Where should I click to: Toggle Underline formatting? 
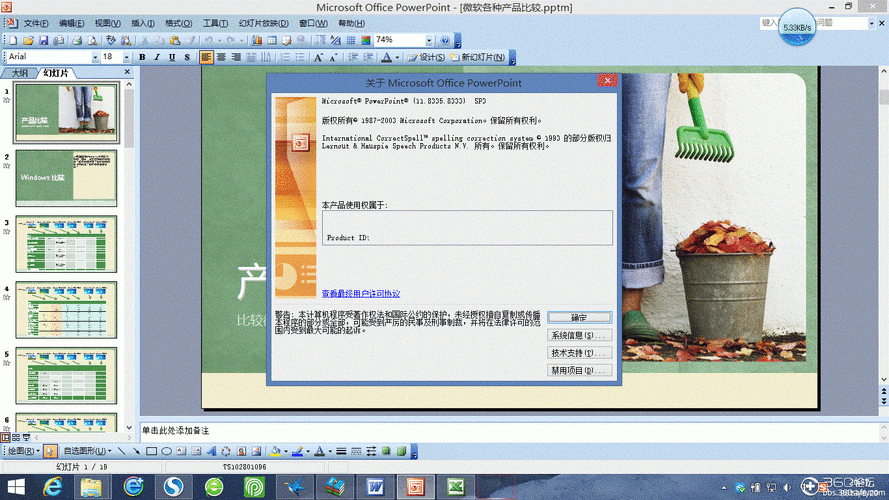tap(172, 57)
